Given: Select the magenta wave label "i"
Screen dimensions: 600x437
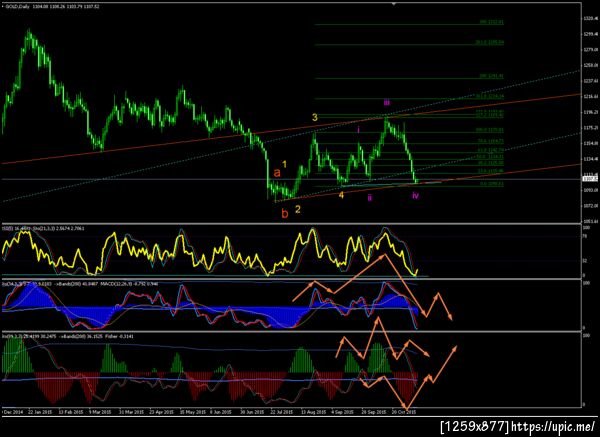Looking at the screenshot, I should (x=358, y=130).
